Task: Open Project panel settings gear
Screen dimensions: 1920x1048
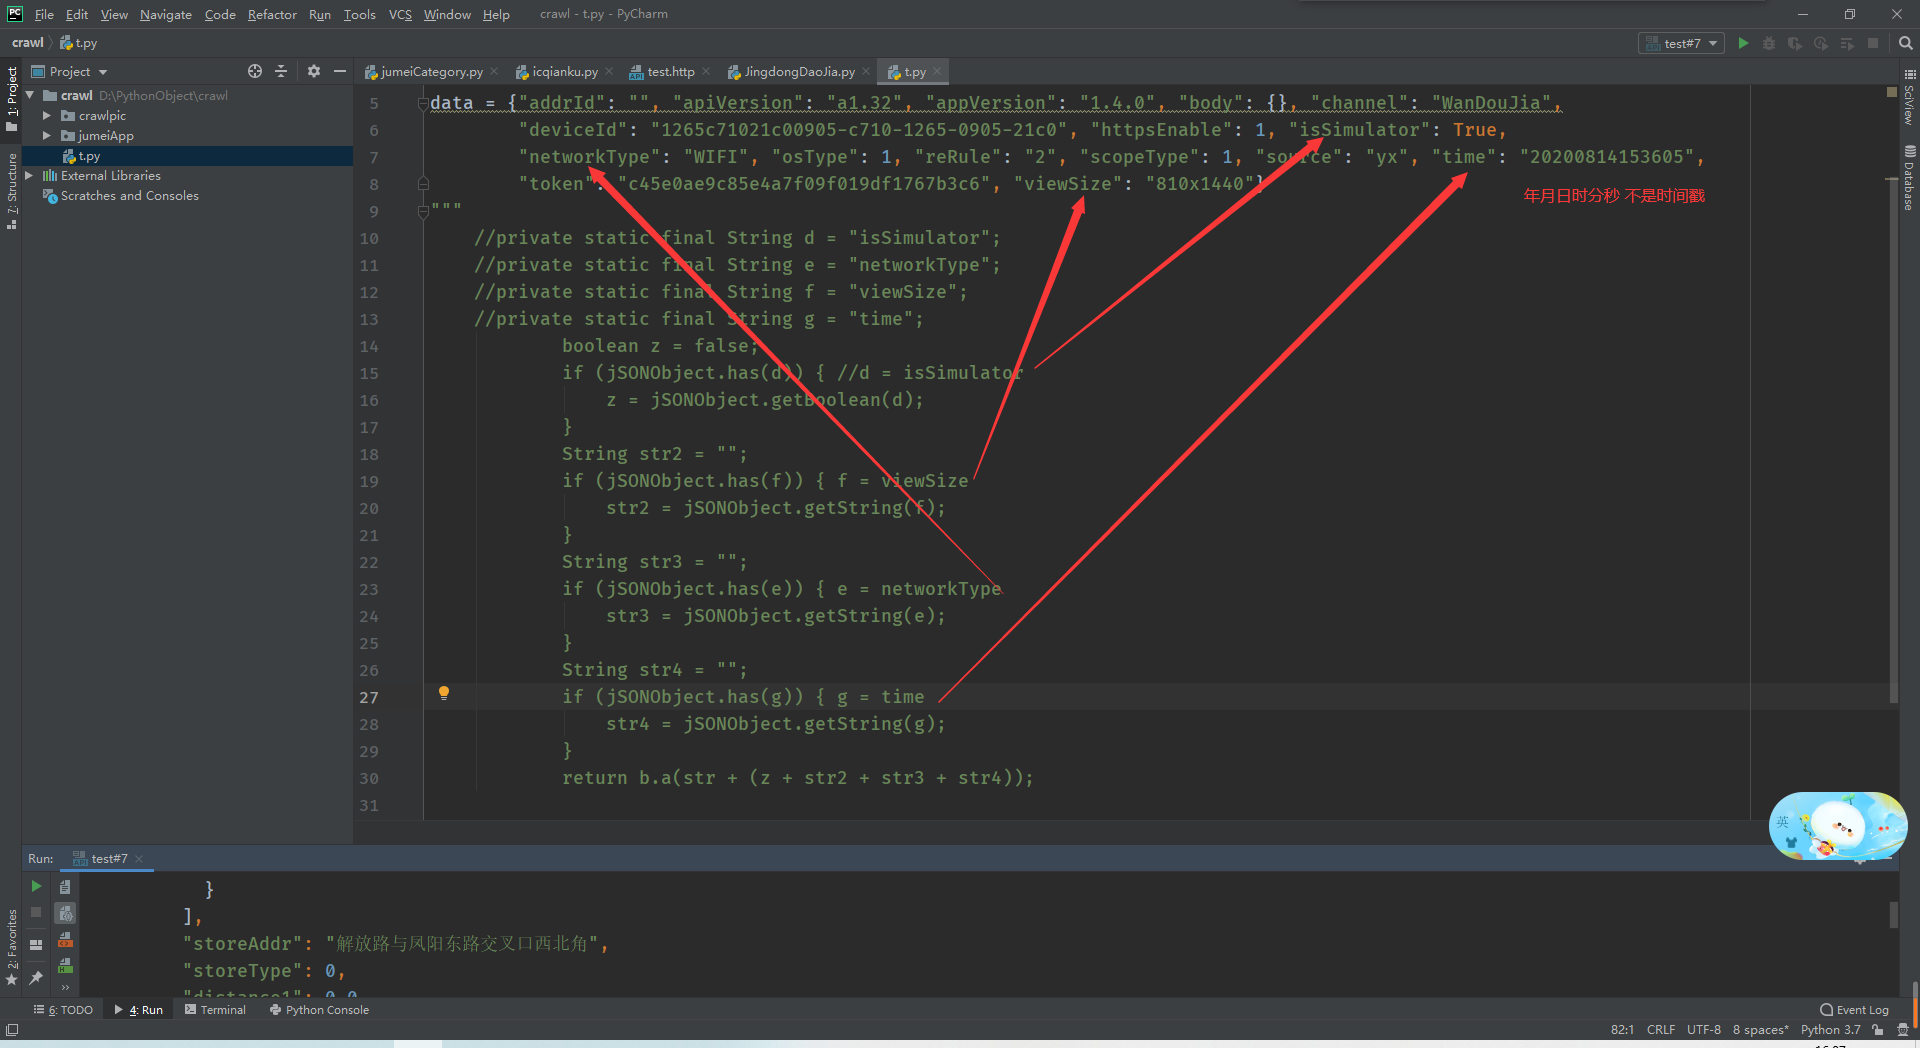Action: [x=314, y=71]
